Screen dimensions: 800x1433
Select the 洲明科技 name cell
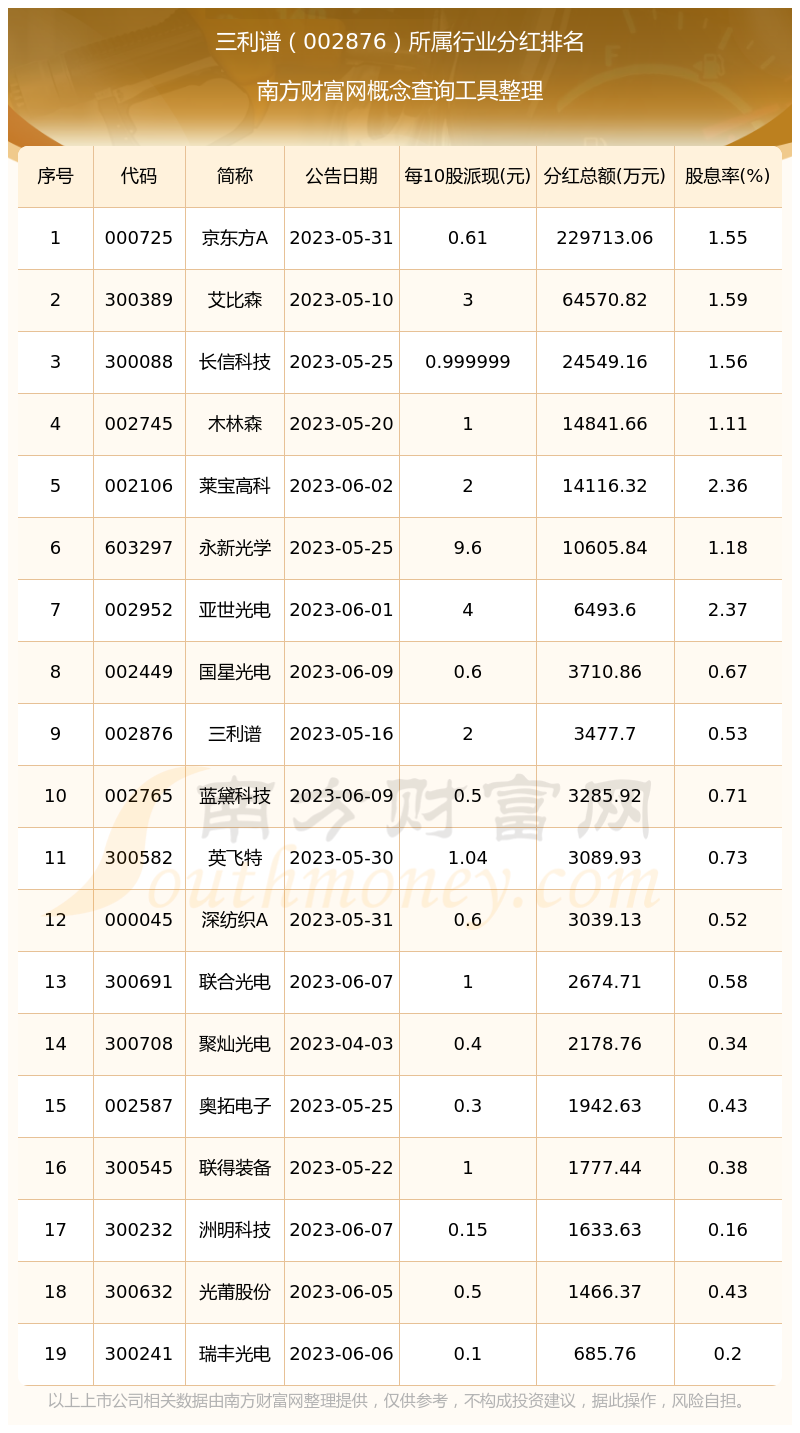pos(235,1230)
